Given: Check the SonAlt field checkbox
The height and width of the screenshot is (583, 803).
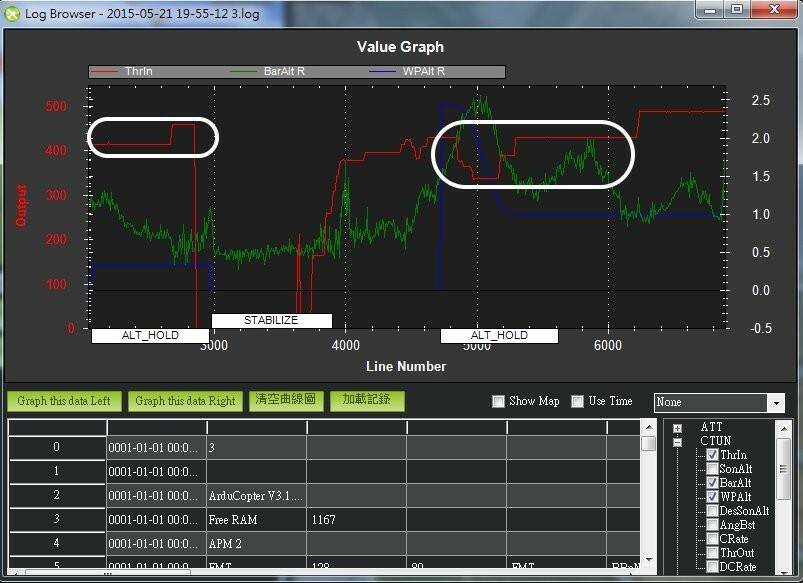Looking at the screenshot, I should [x=712, y=469].
